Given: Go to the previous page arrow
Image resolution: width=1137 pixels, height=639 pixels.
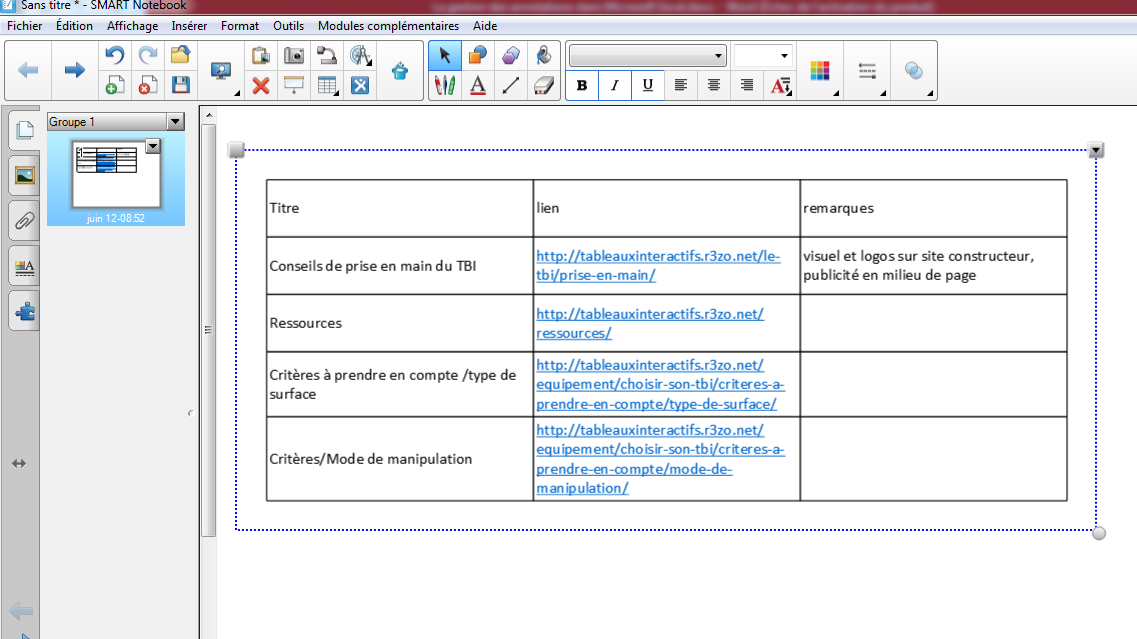Looking at the screenshot, I should coord(28,70).
